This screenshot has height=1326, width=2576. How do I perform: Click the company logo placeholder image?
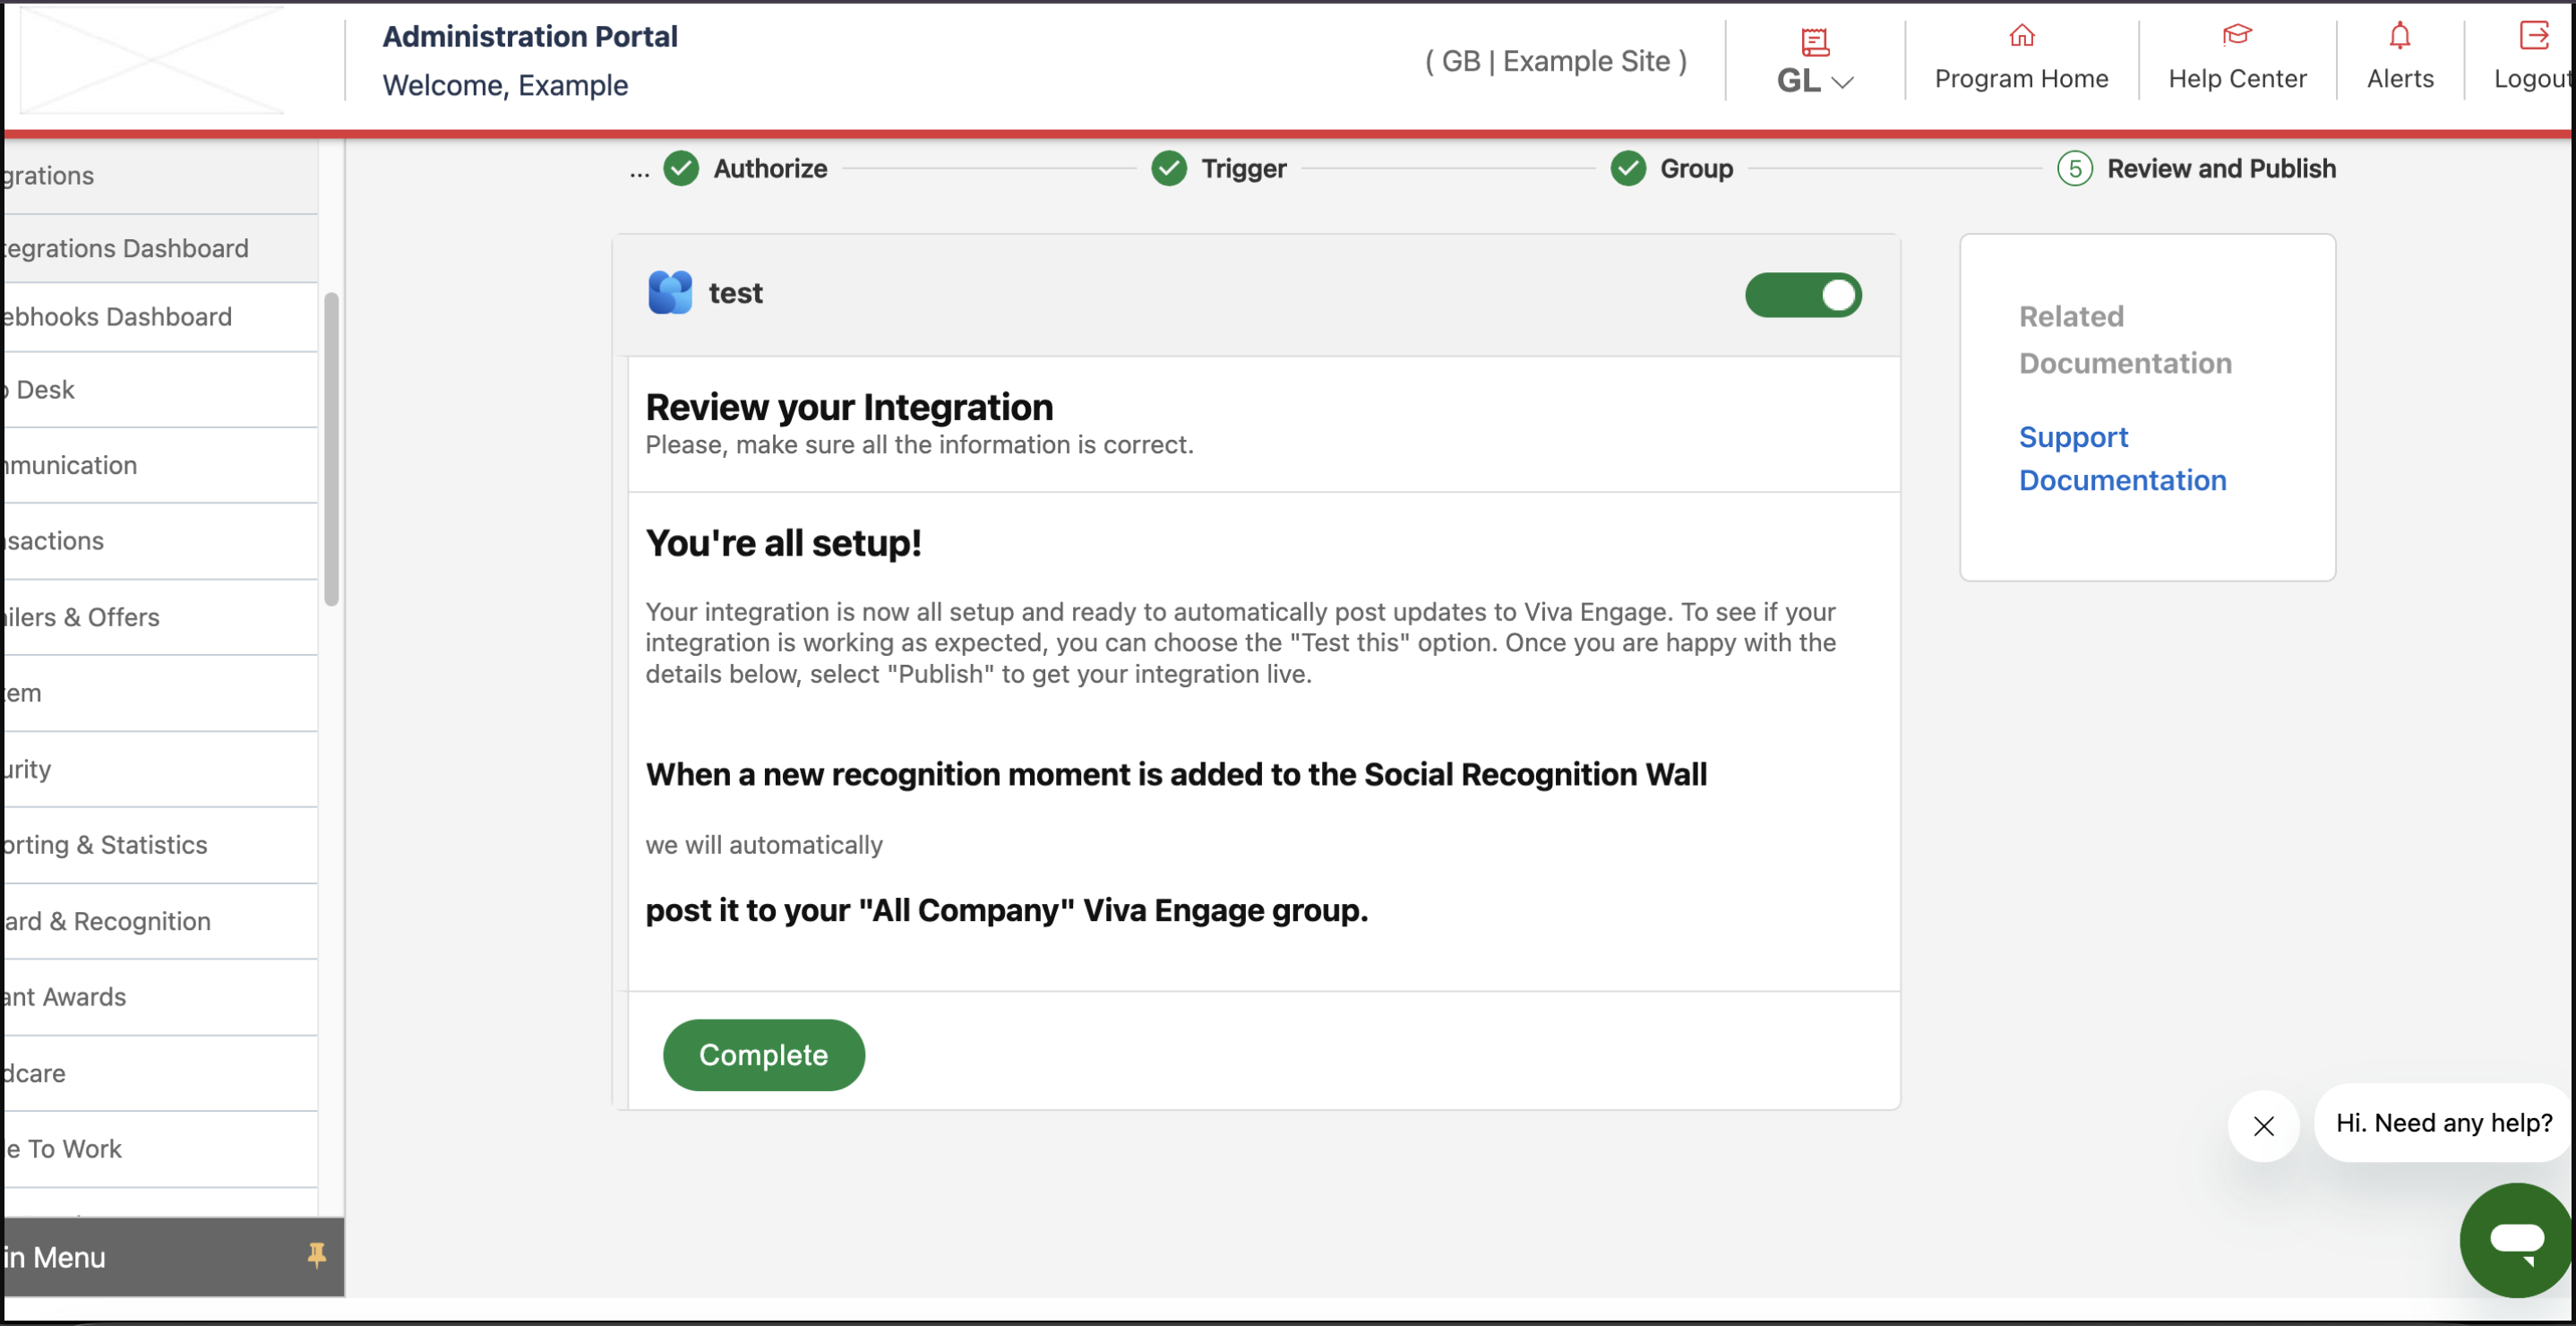click(x=152, y=59)
